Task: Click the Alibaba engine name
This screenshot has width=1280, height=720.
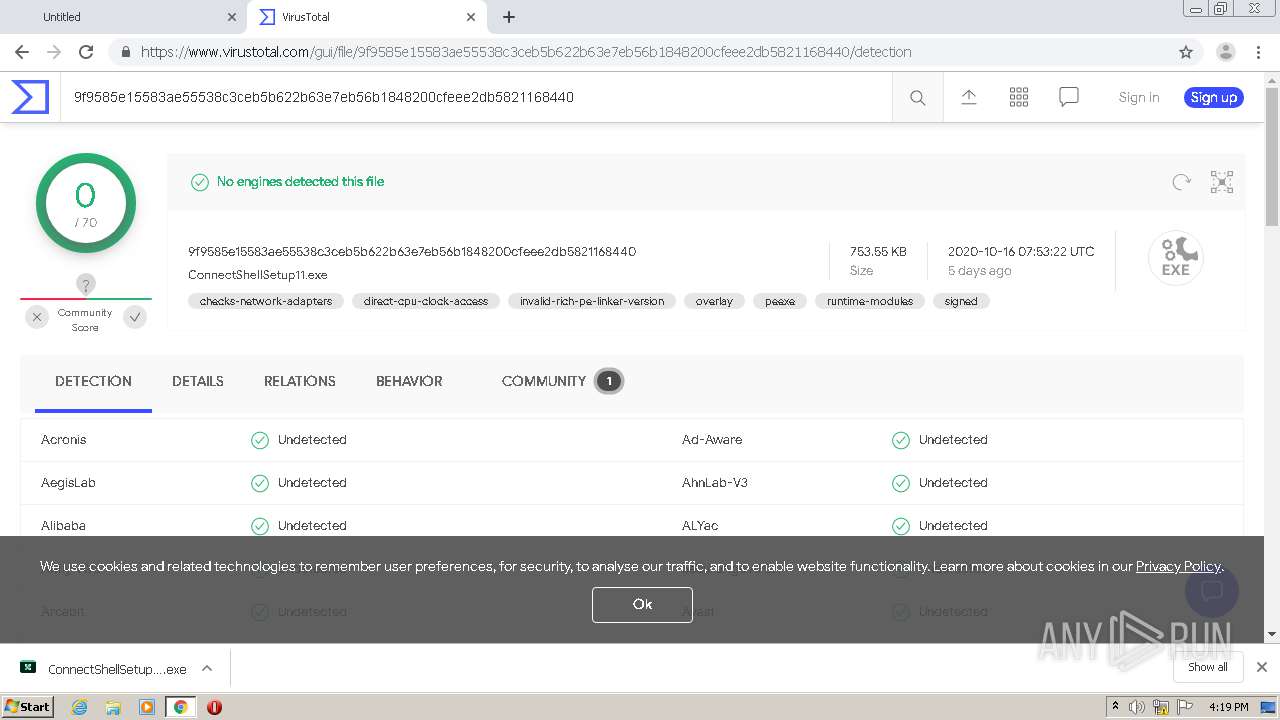Action: (63, 526)
